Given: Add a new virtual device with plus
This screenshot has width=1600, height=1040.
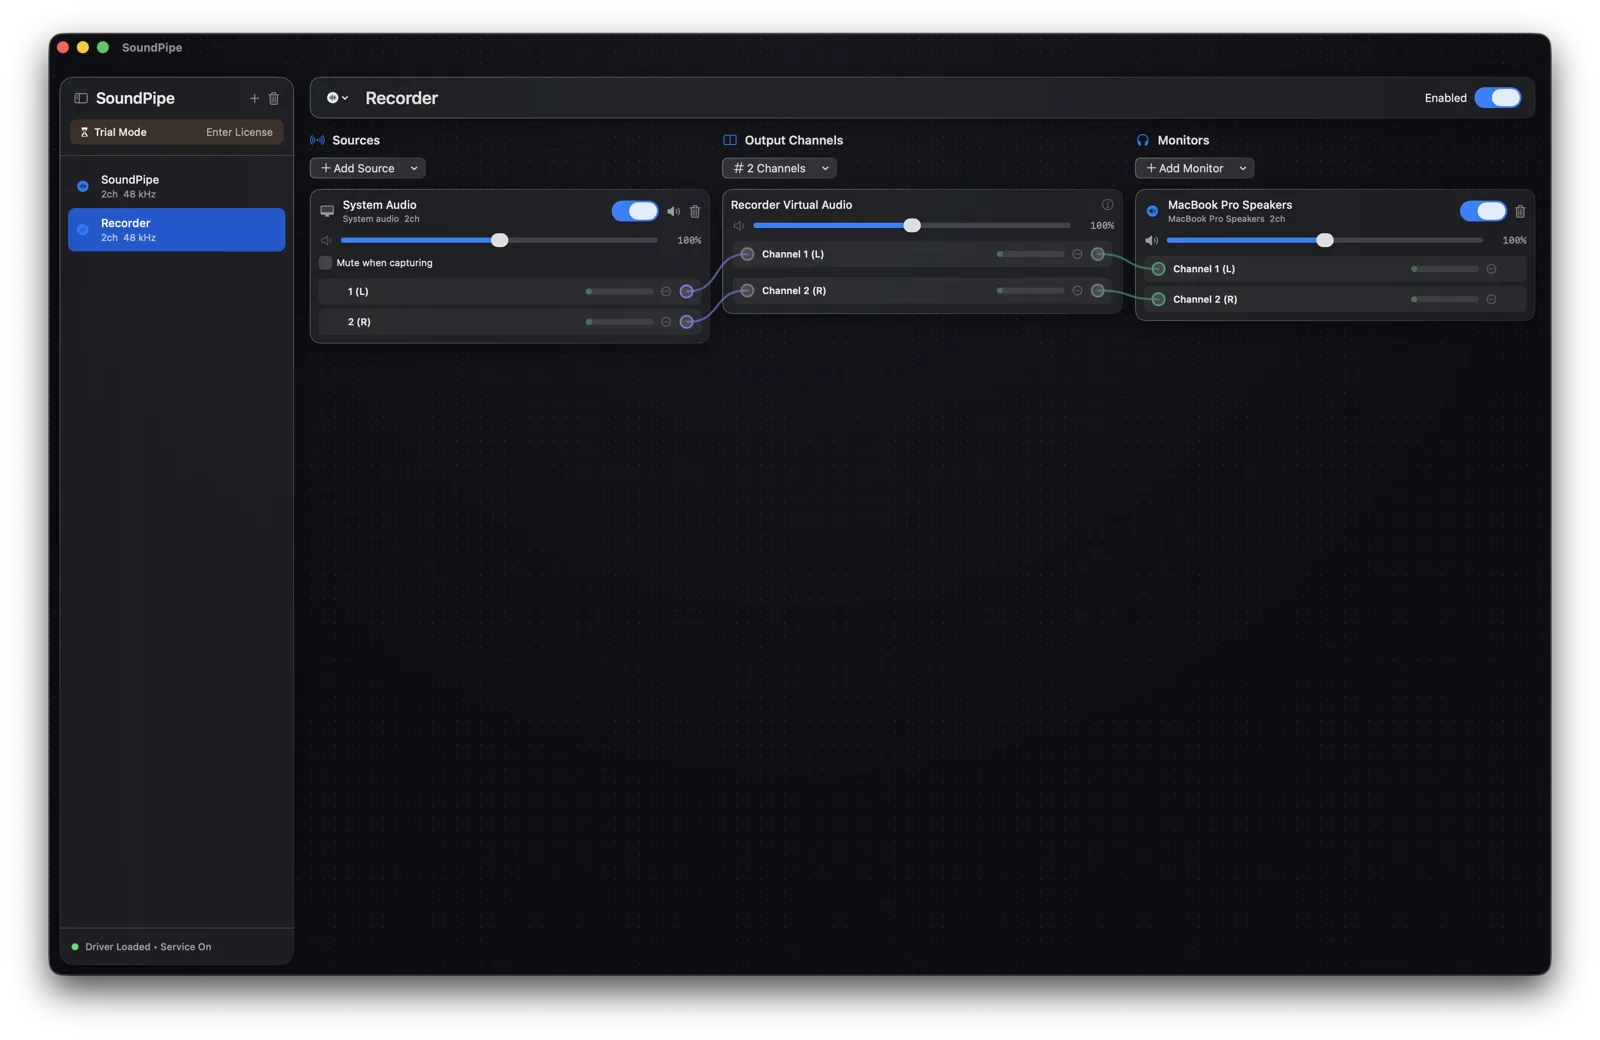Looking at the screenshot, I should pos(254,98).
